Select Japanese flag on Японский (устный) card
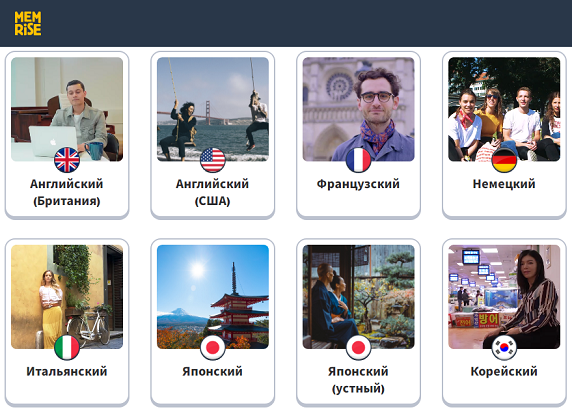 pyautogui.click(x=359, y=347)
